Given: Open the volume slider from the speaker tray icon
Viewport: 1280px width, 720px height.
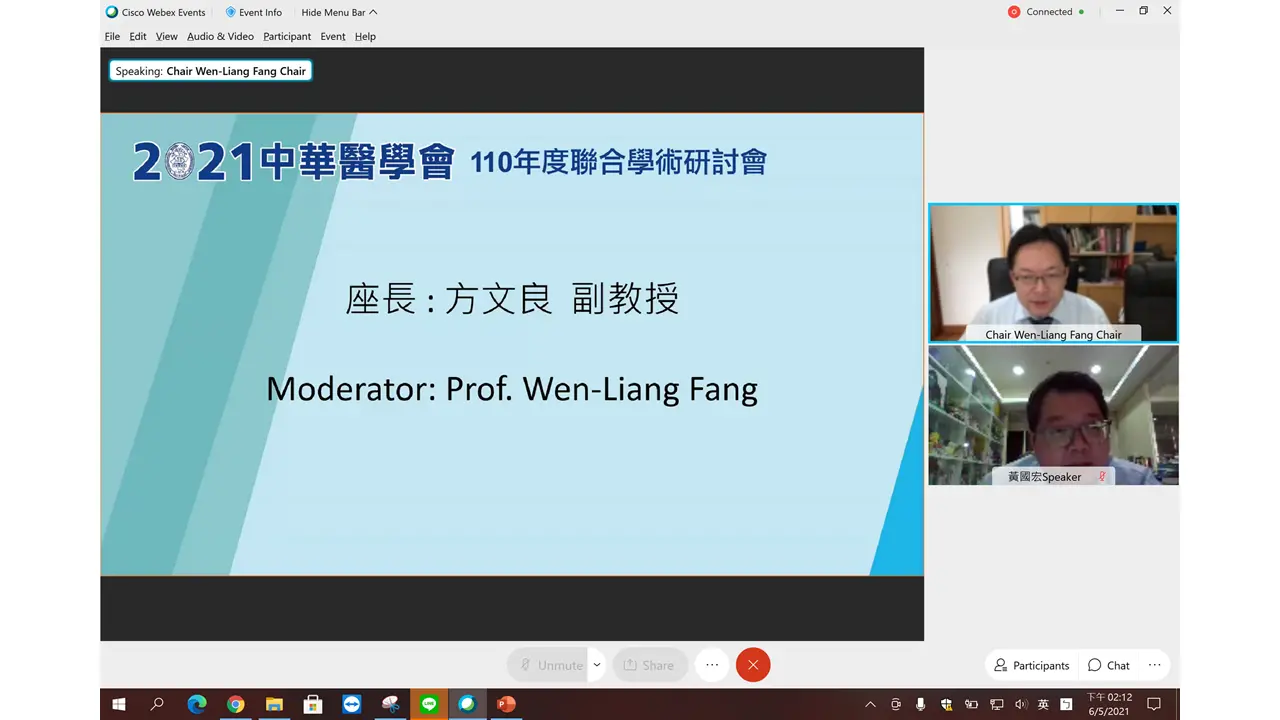Looking at the screenshot, I should [1021, 704].
